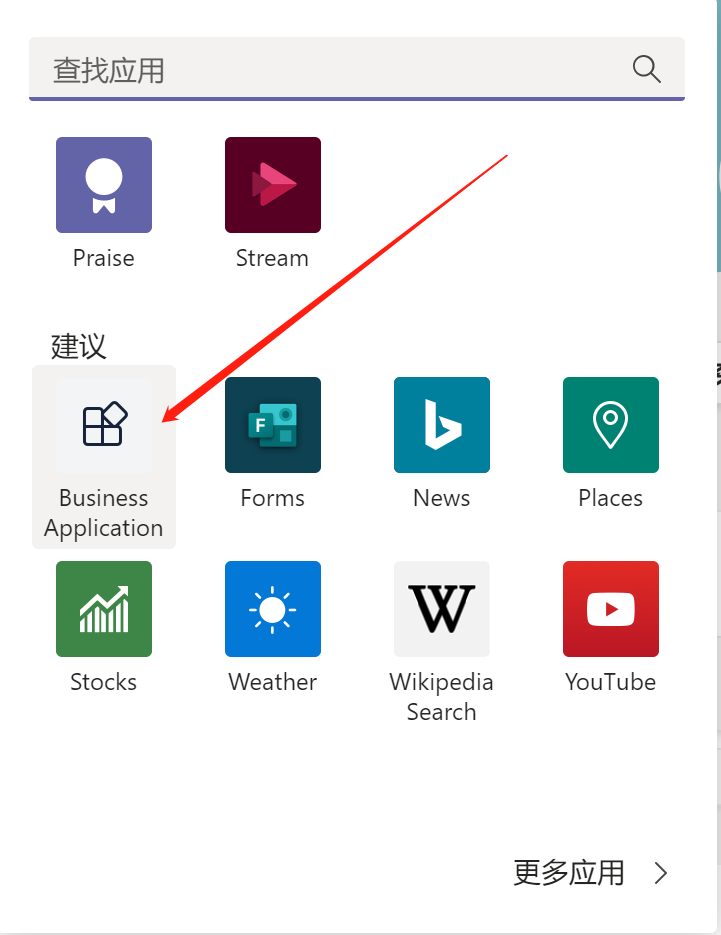The image size is (721, 935).
Task: Open the Forms app icon
Action: pyautogui.click(x=273, y=425)
